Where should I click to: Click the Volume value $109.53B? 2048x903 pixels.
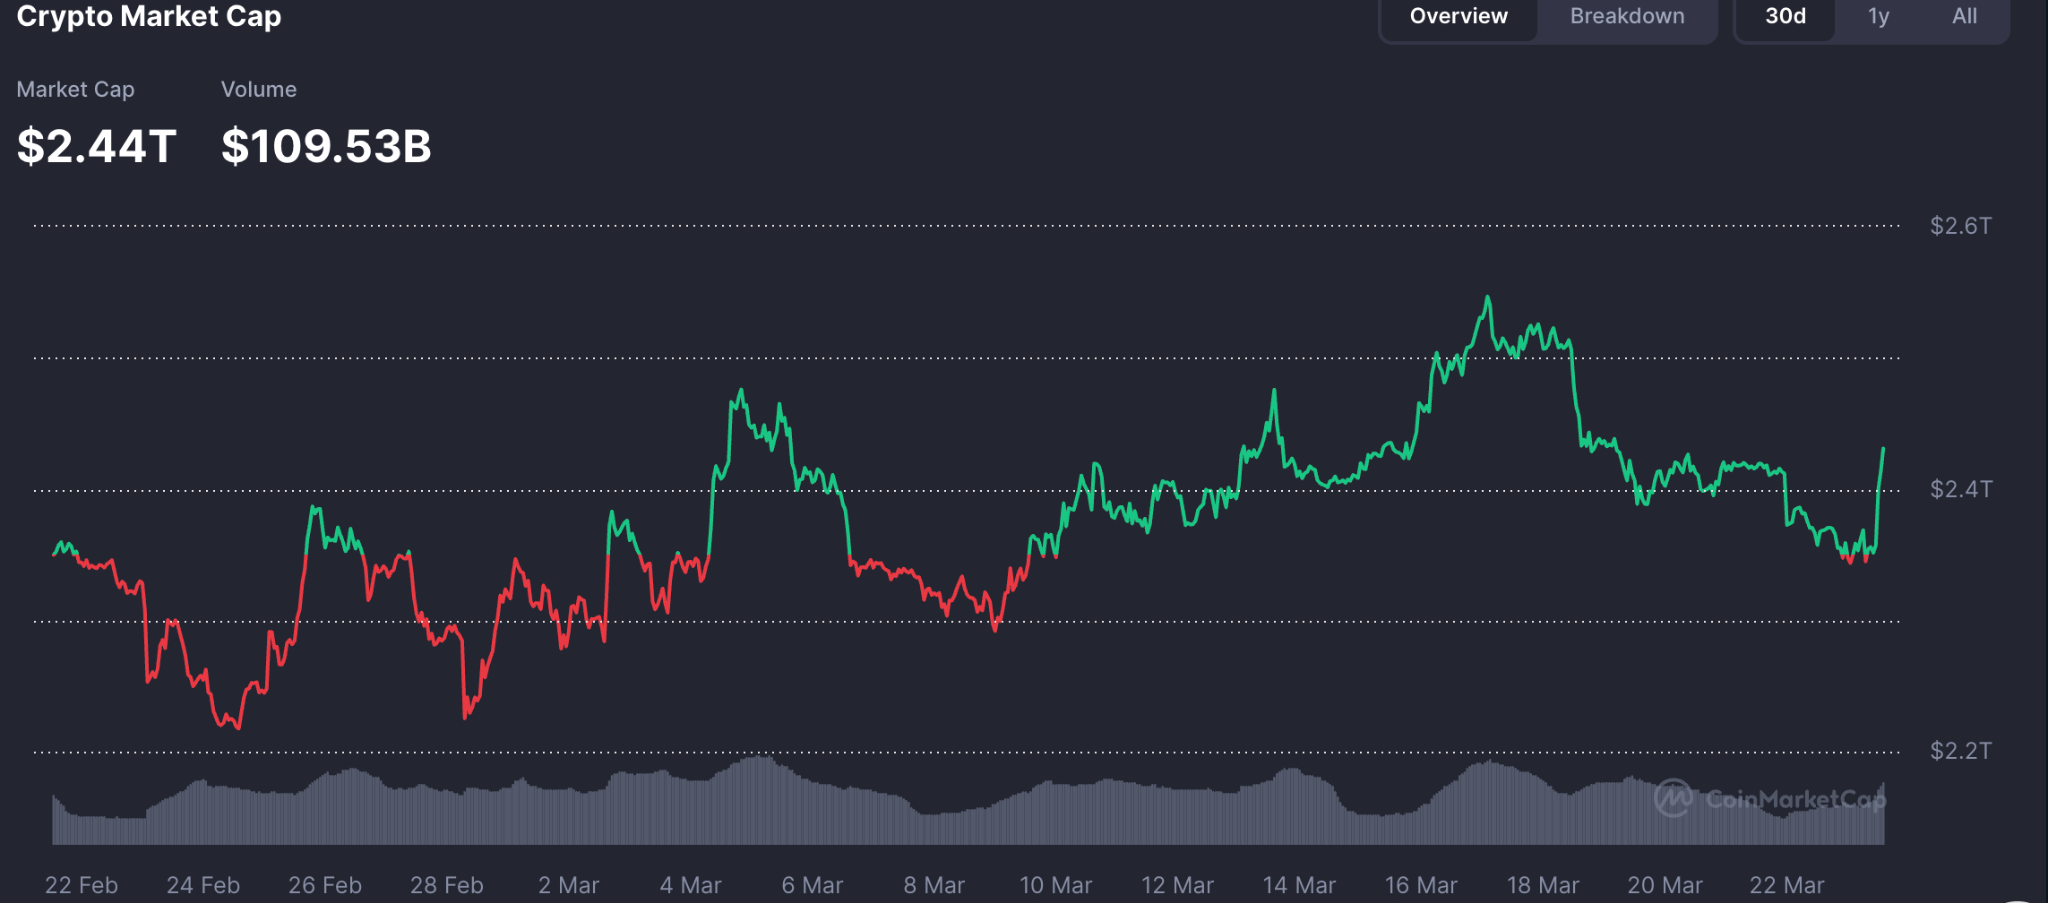[x=328, y=144]
